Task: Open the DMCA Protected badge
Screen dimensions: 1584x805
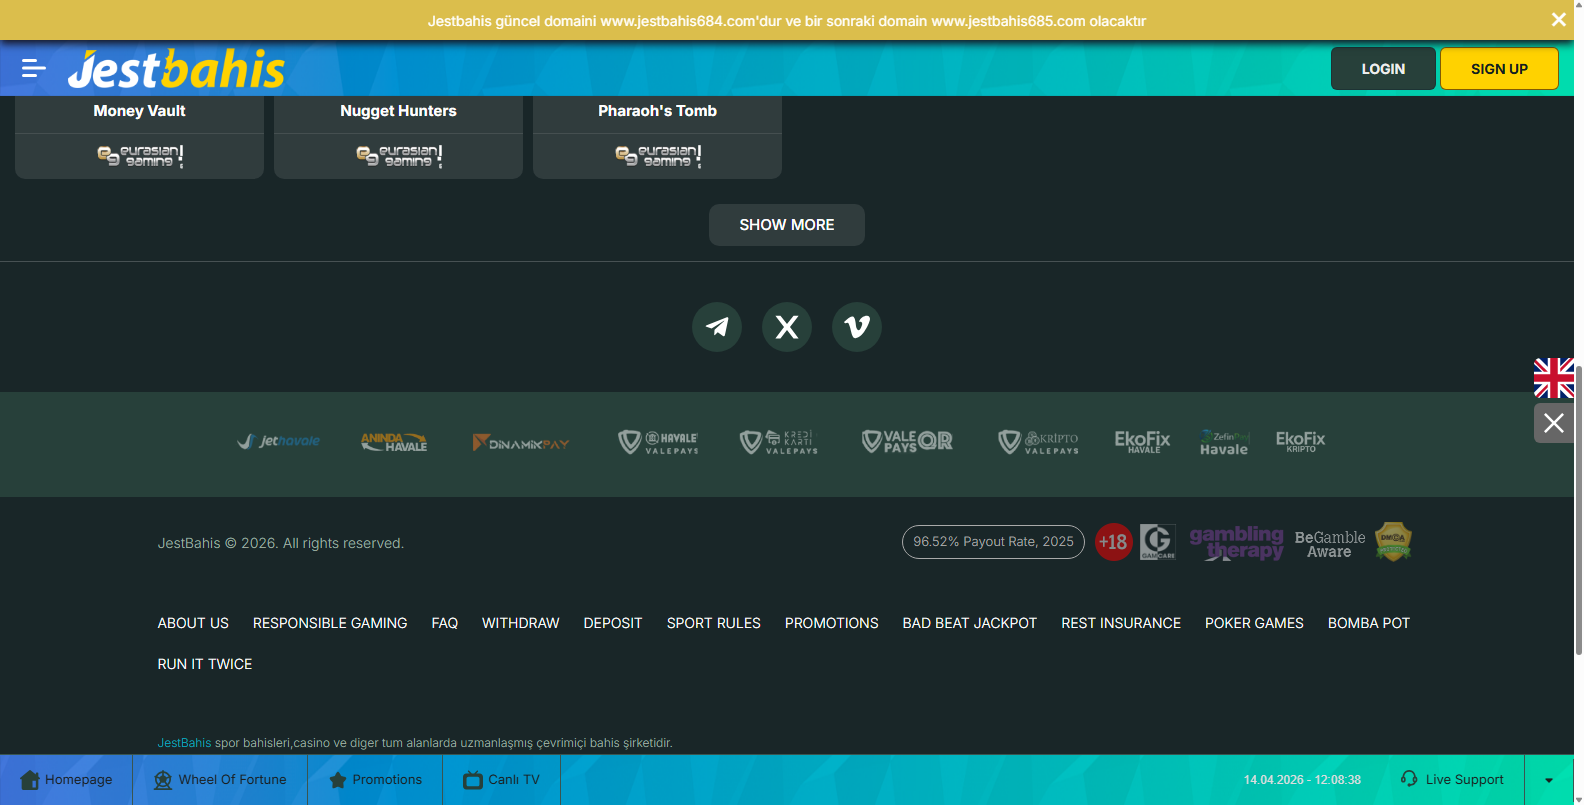Action: [x=1393, y=541]
